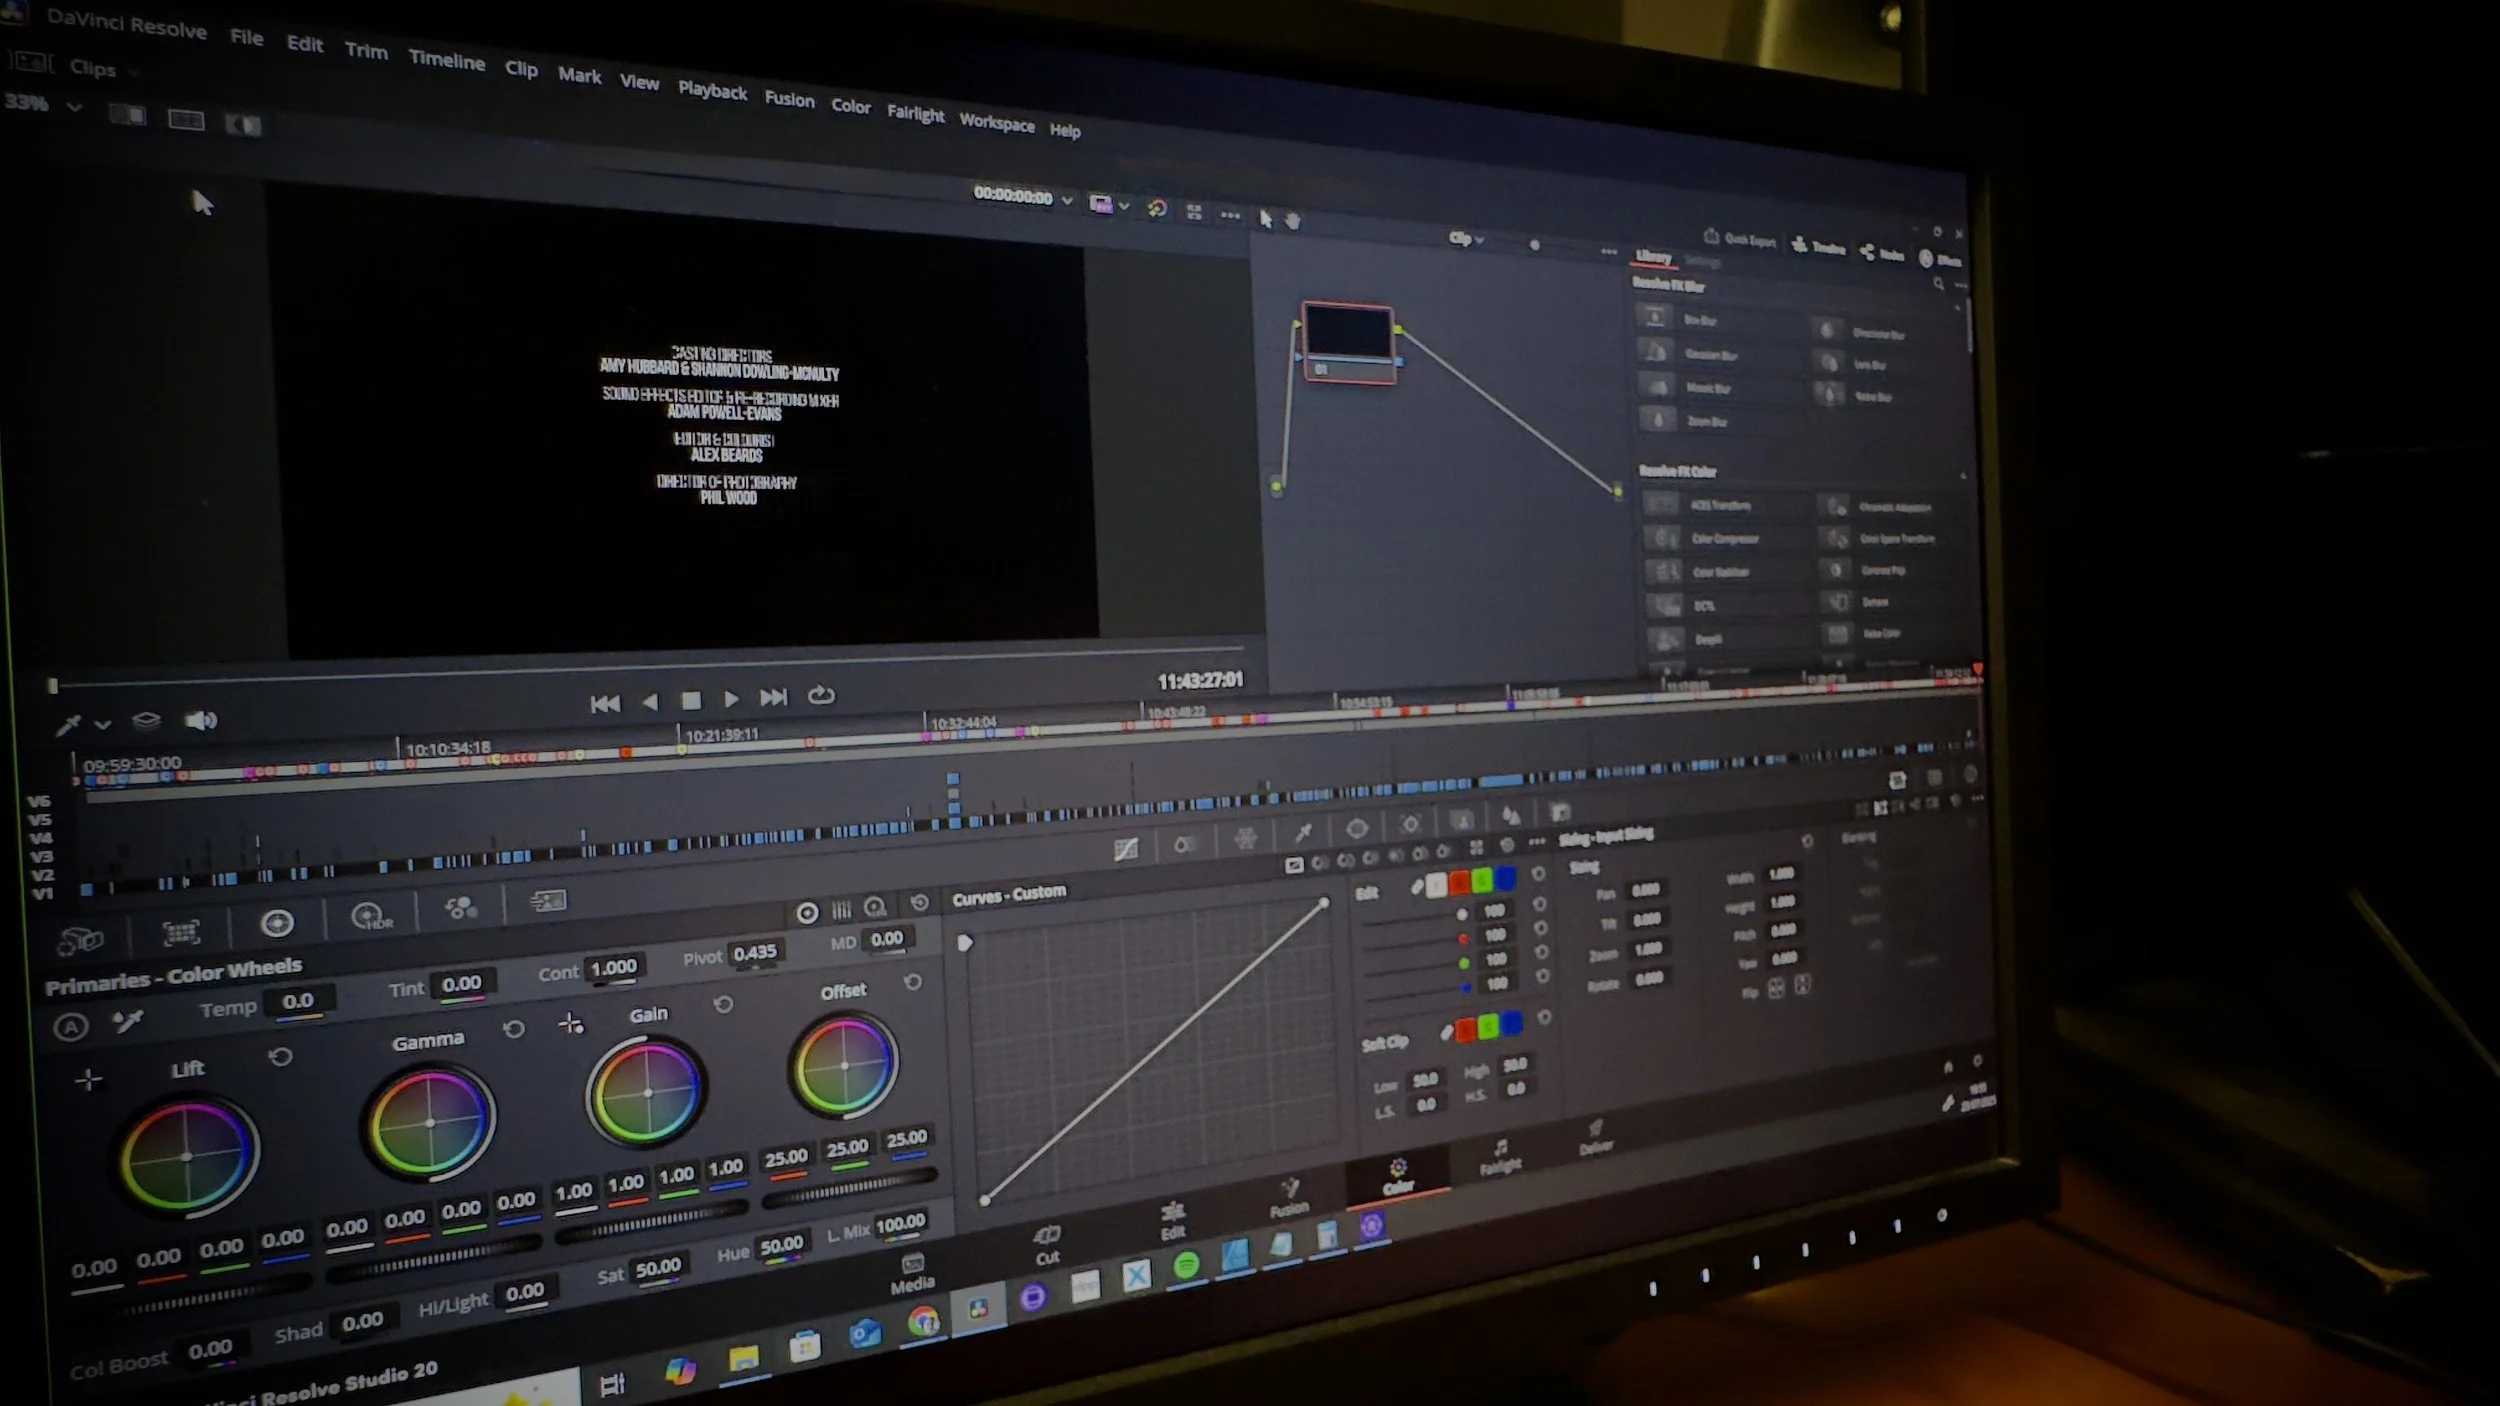2500x1406 pixels.
Task: Open the HDR color wheels palette
Action: pos(370,917)
